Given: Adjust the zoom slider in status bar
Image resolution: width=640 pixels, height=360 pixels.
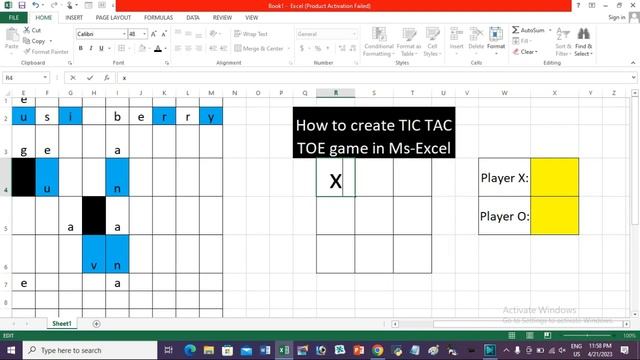Looking at the screenshot, I should (x=587, y=336).
